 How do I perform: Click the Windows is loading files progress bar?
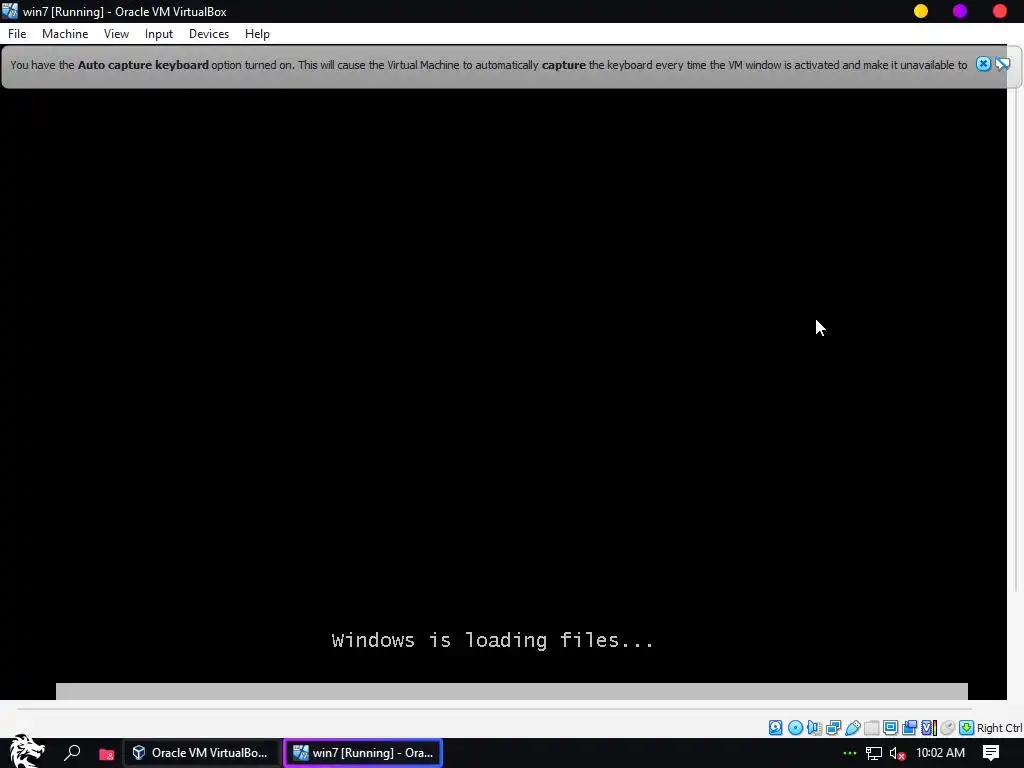[x=511, y=691]
